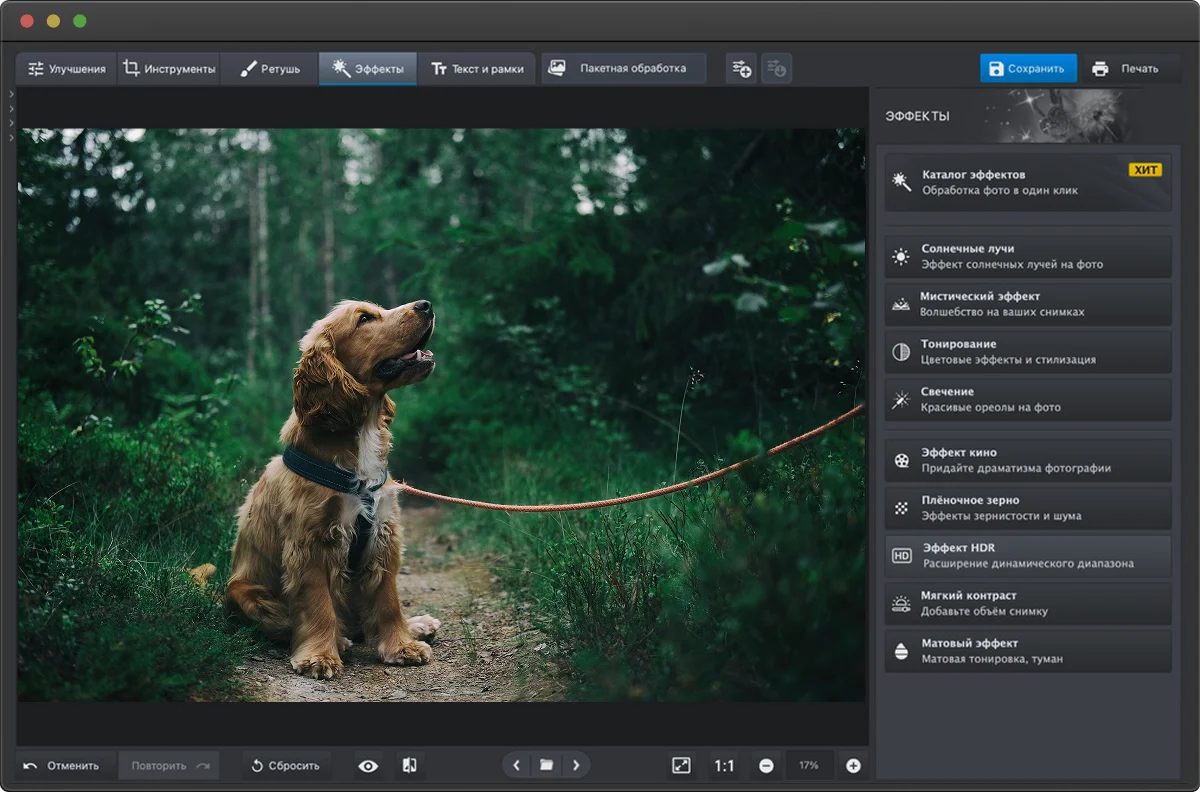The width and height of the screenshot is (1200, 792).
Task: Switch to the Ретушь tab
Action: tap(269, 69)
